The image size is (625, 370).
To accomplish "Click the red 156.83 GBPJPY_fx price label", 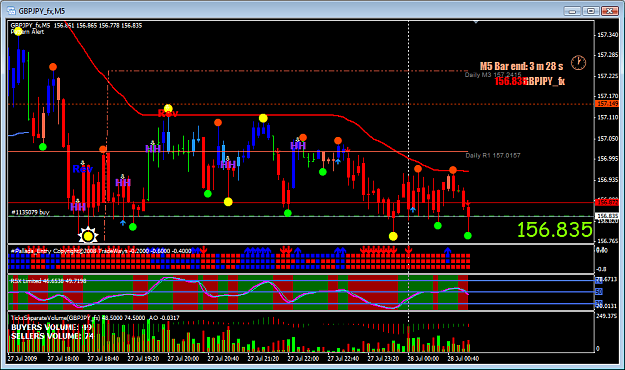I will click(x=529, y=81).
